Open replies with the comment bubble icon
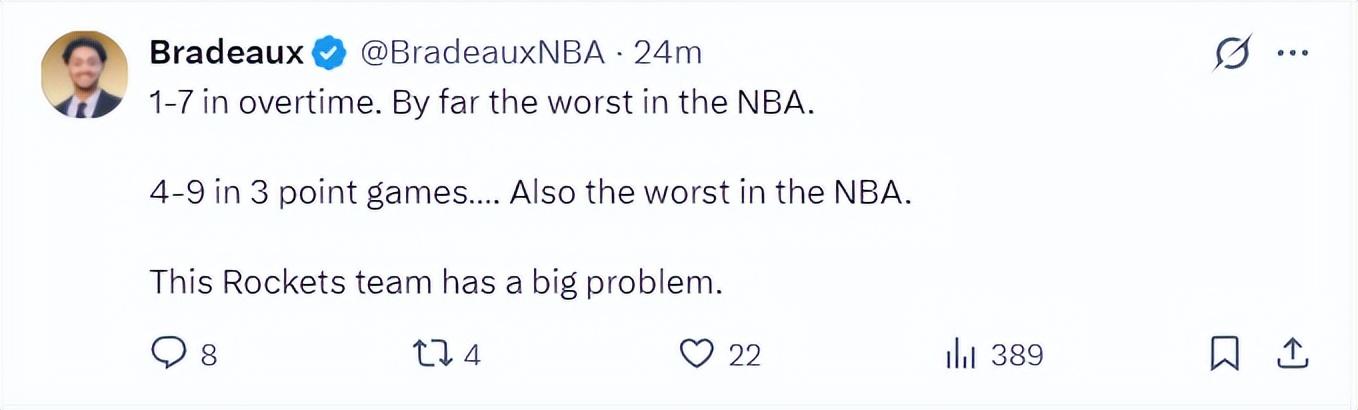 [169, 353]
